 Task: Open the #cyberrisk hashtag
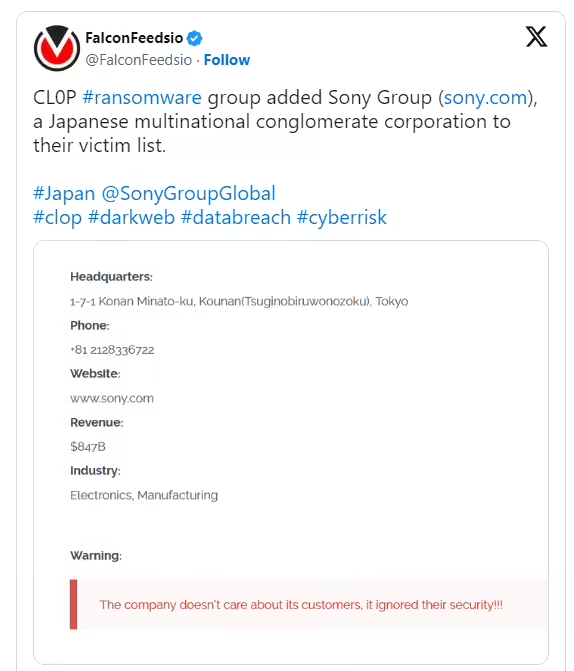pyautogui.click(x=342, y=217)
